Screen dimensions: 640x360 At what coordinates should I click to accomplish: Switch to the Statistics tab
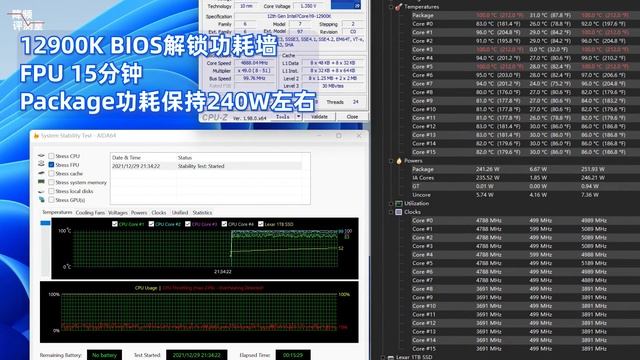(x=202, y=213)
